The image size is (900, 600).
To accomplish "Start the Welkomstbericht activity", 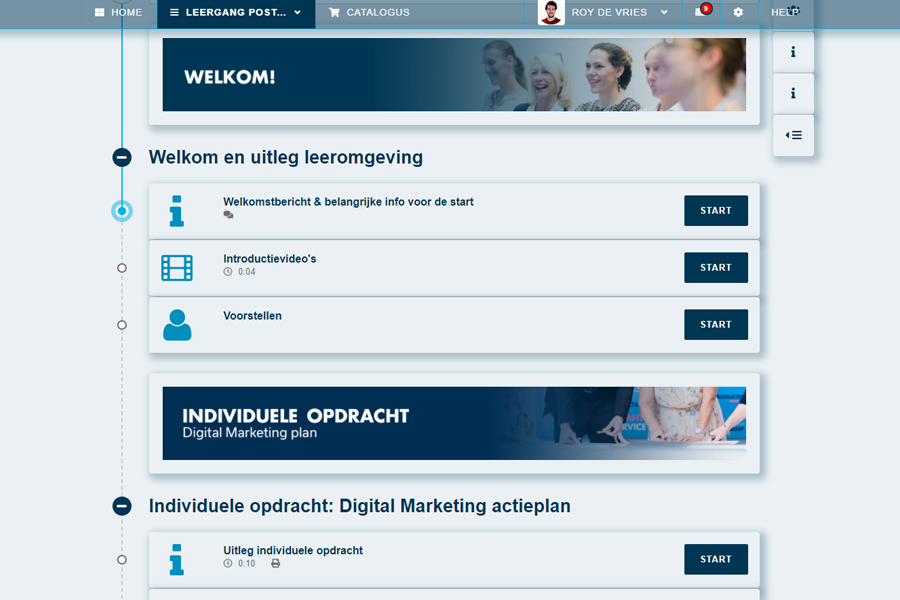I will point(716,211).
